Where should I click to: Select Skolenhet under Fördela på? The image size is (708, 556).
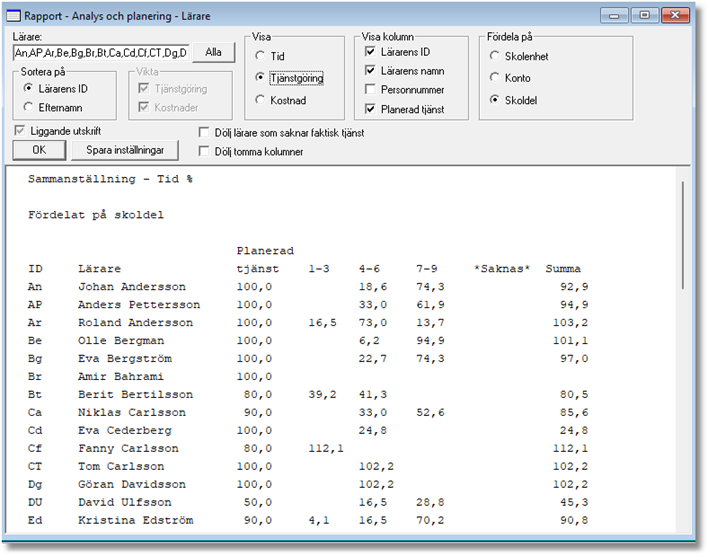[x=495, y=57]
